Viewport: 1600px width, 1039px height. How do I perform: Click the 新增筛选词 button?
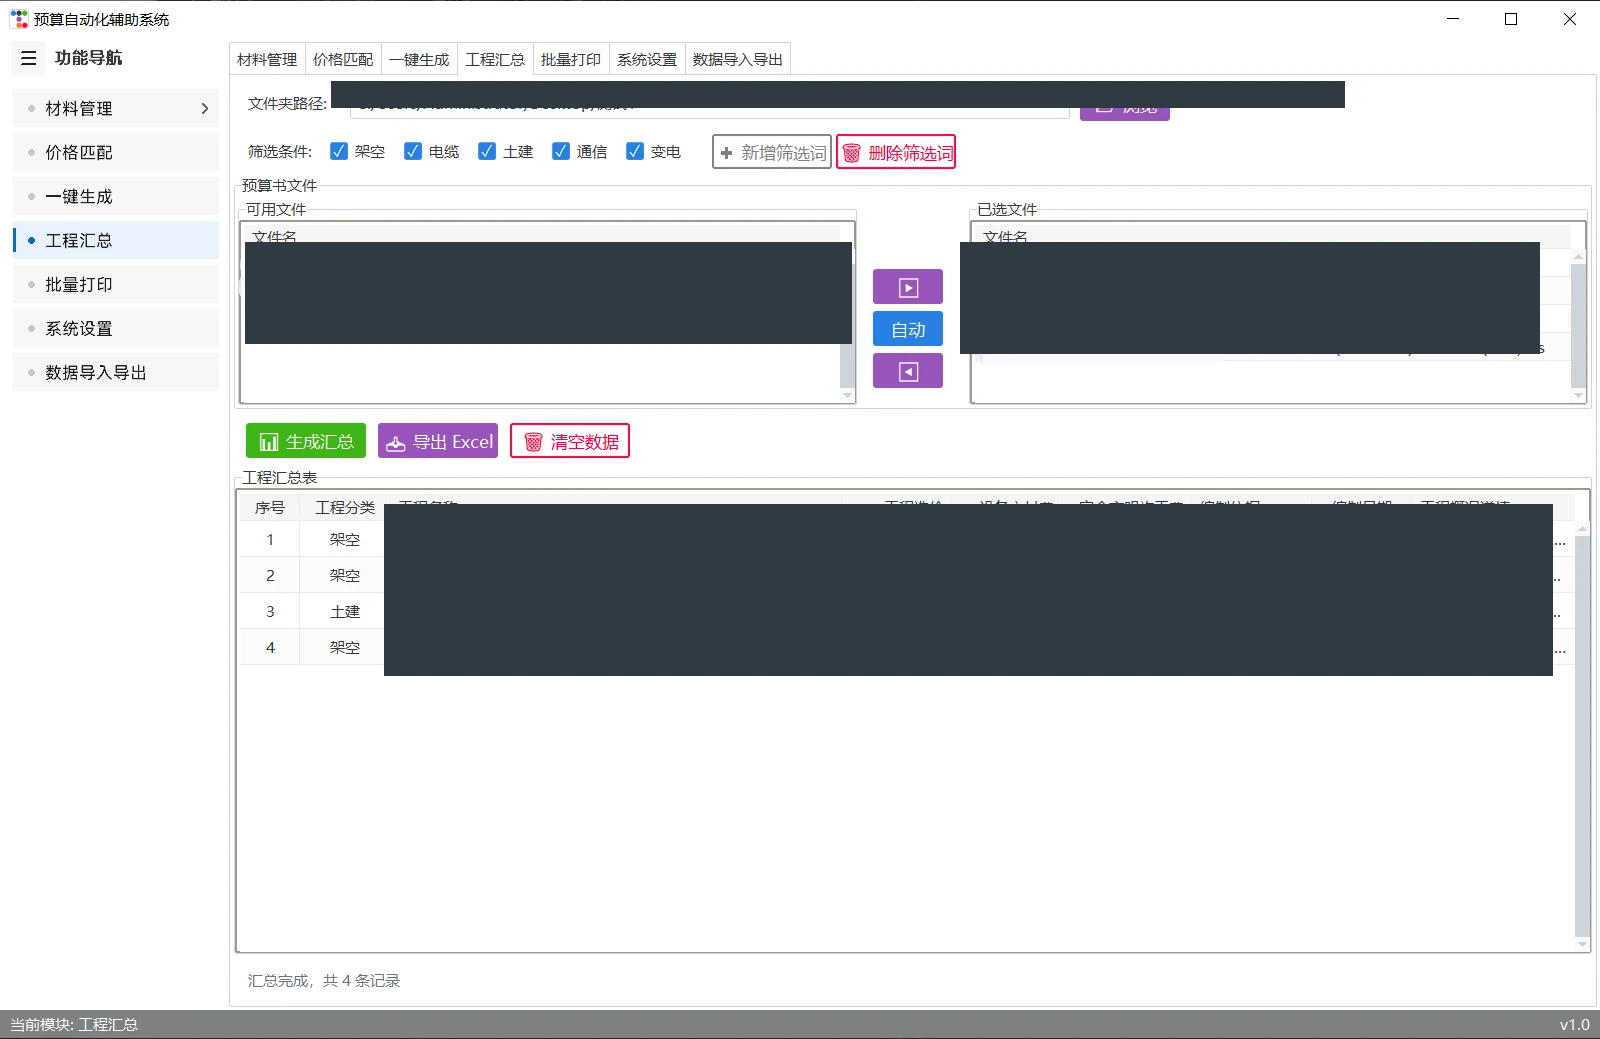pyautogui.click(x=772, y=152)
